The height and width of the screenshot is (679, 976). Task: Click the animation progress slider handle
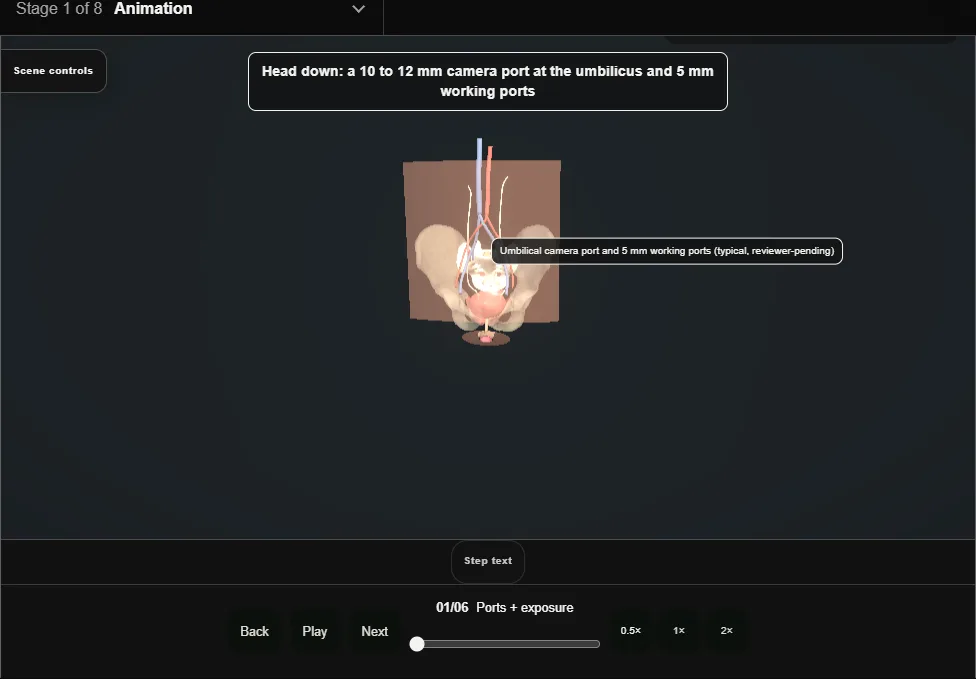pos(417,644)
